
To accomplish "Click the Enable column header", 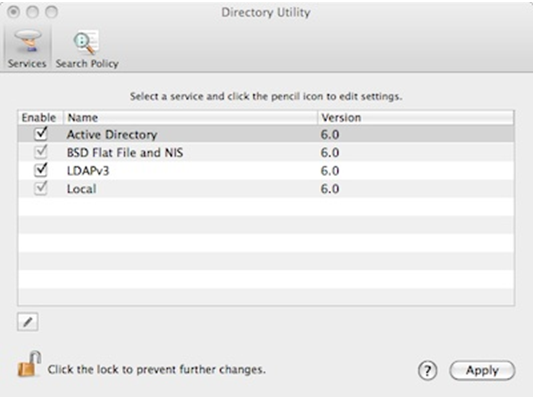I will [x=40, y=118].
